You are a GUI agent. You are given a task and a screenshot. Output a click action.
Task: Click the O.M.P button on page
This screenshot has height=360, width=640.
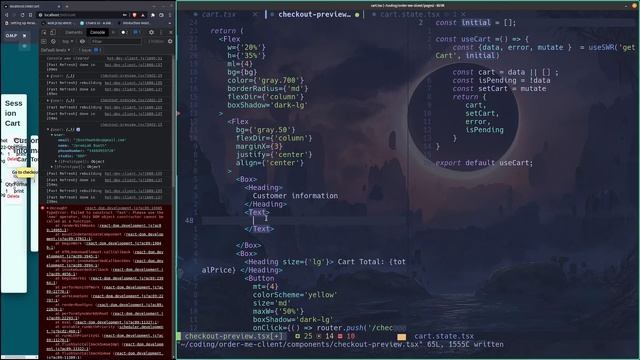tap(11, 36)
